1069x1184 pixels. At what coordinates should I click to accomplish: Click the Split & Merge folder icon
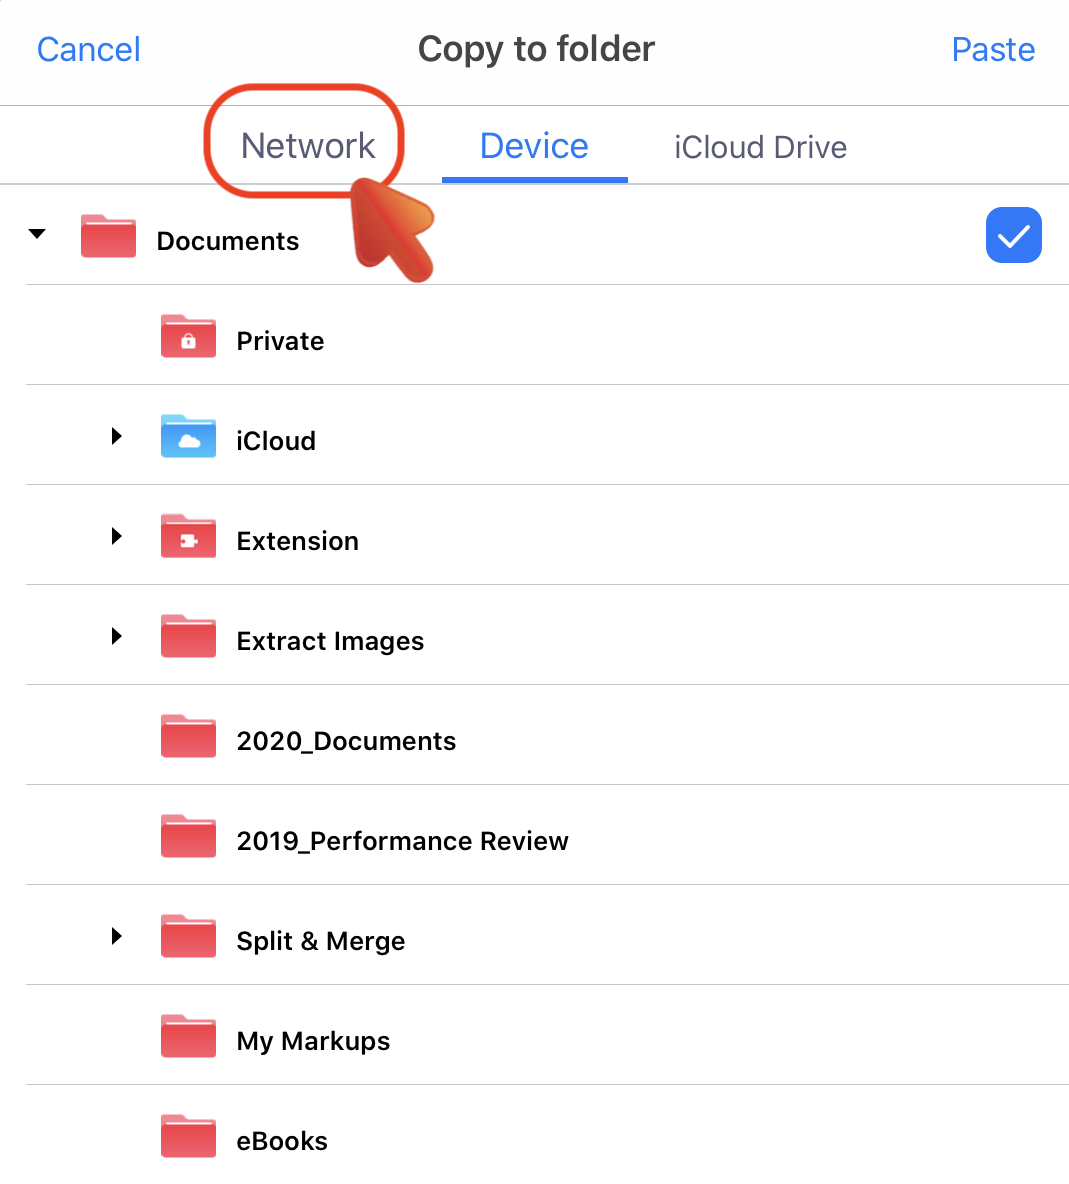(x=188, y=936)
